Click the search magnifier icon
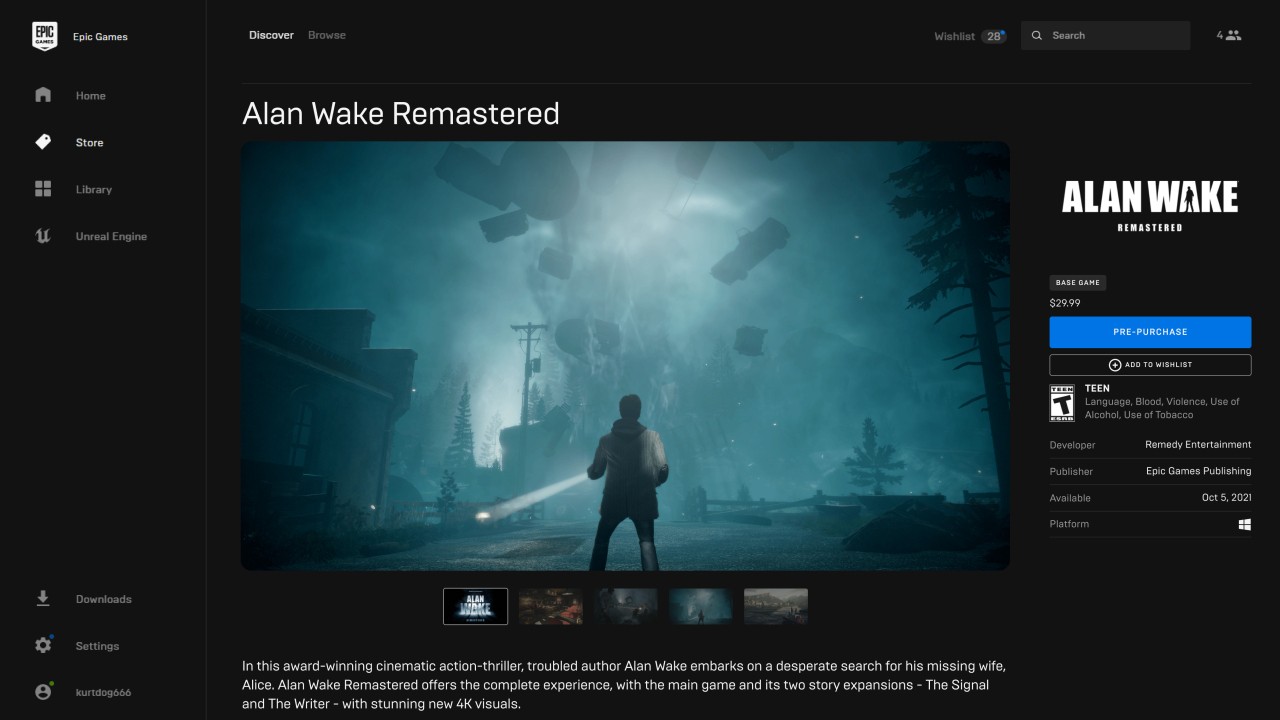This screenshot has height=720, width=1280. point(1037,35)
